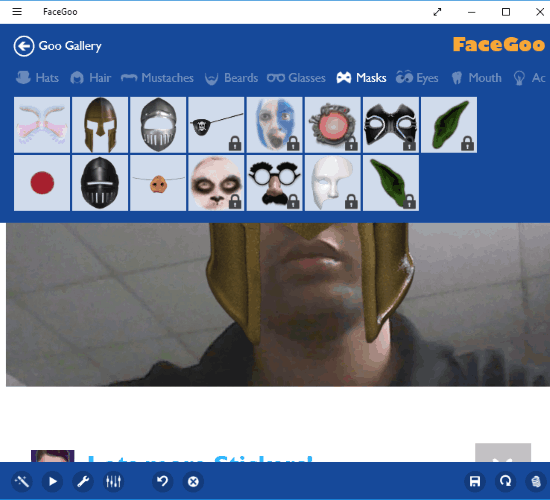
Task: Save the image with the floppy icon
Action: coord(475,481)
